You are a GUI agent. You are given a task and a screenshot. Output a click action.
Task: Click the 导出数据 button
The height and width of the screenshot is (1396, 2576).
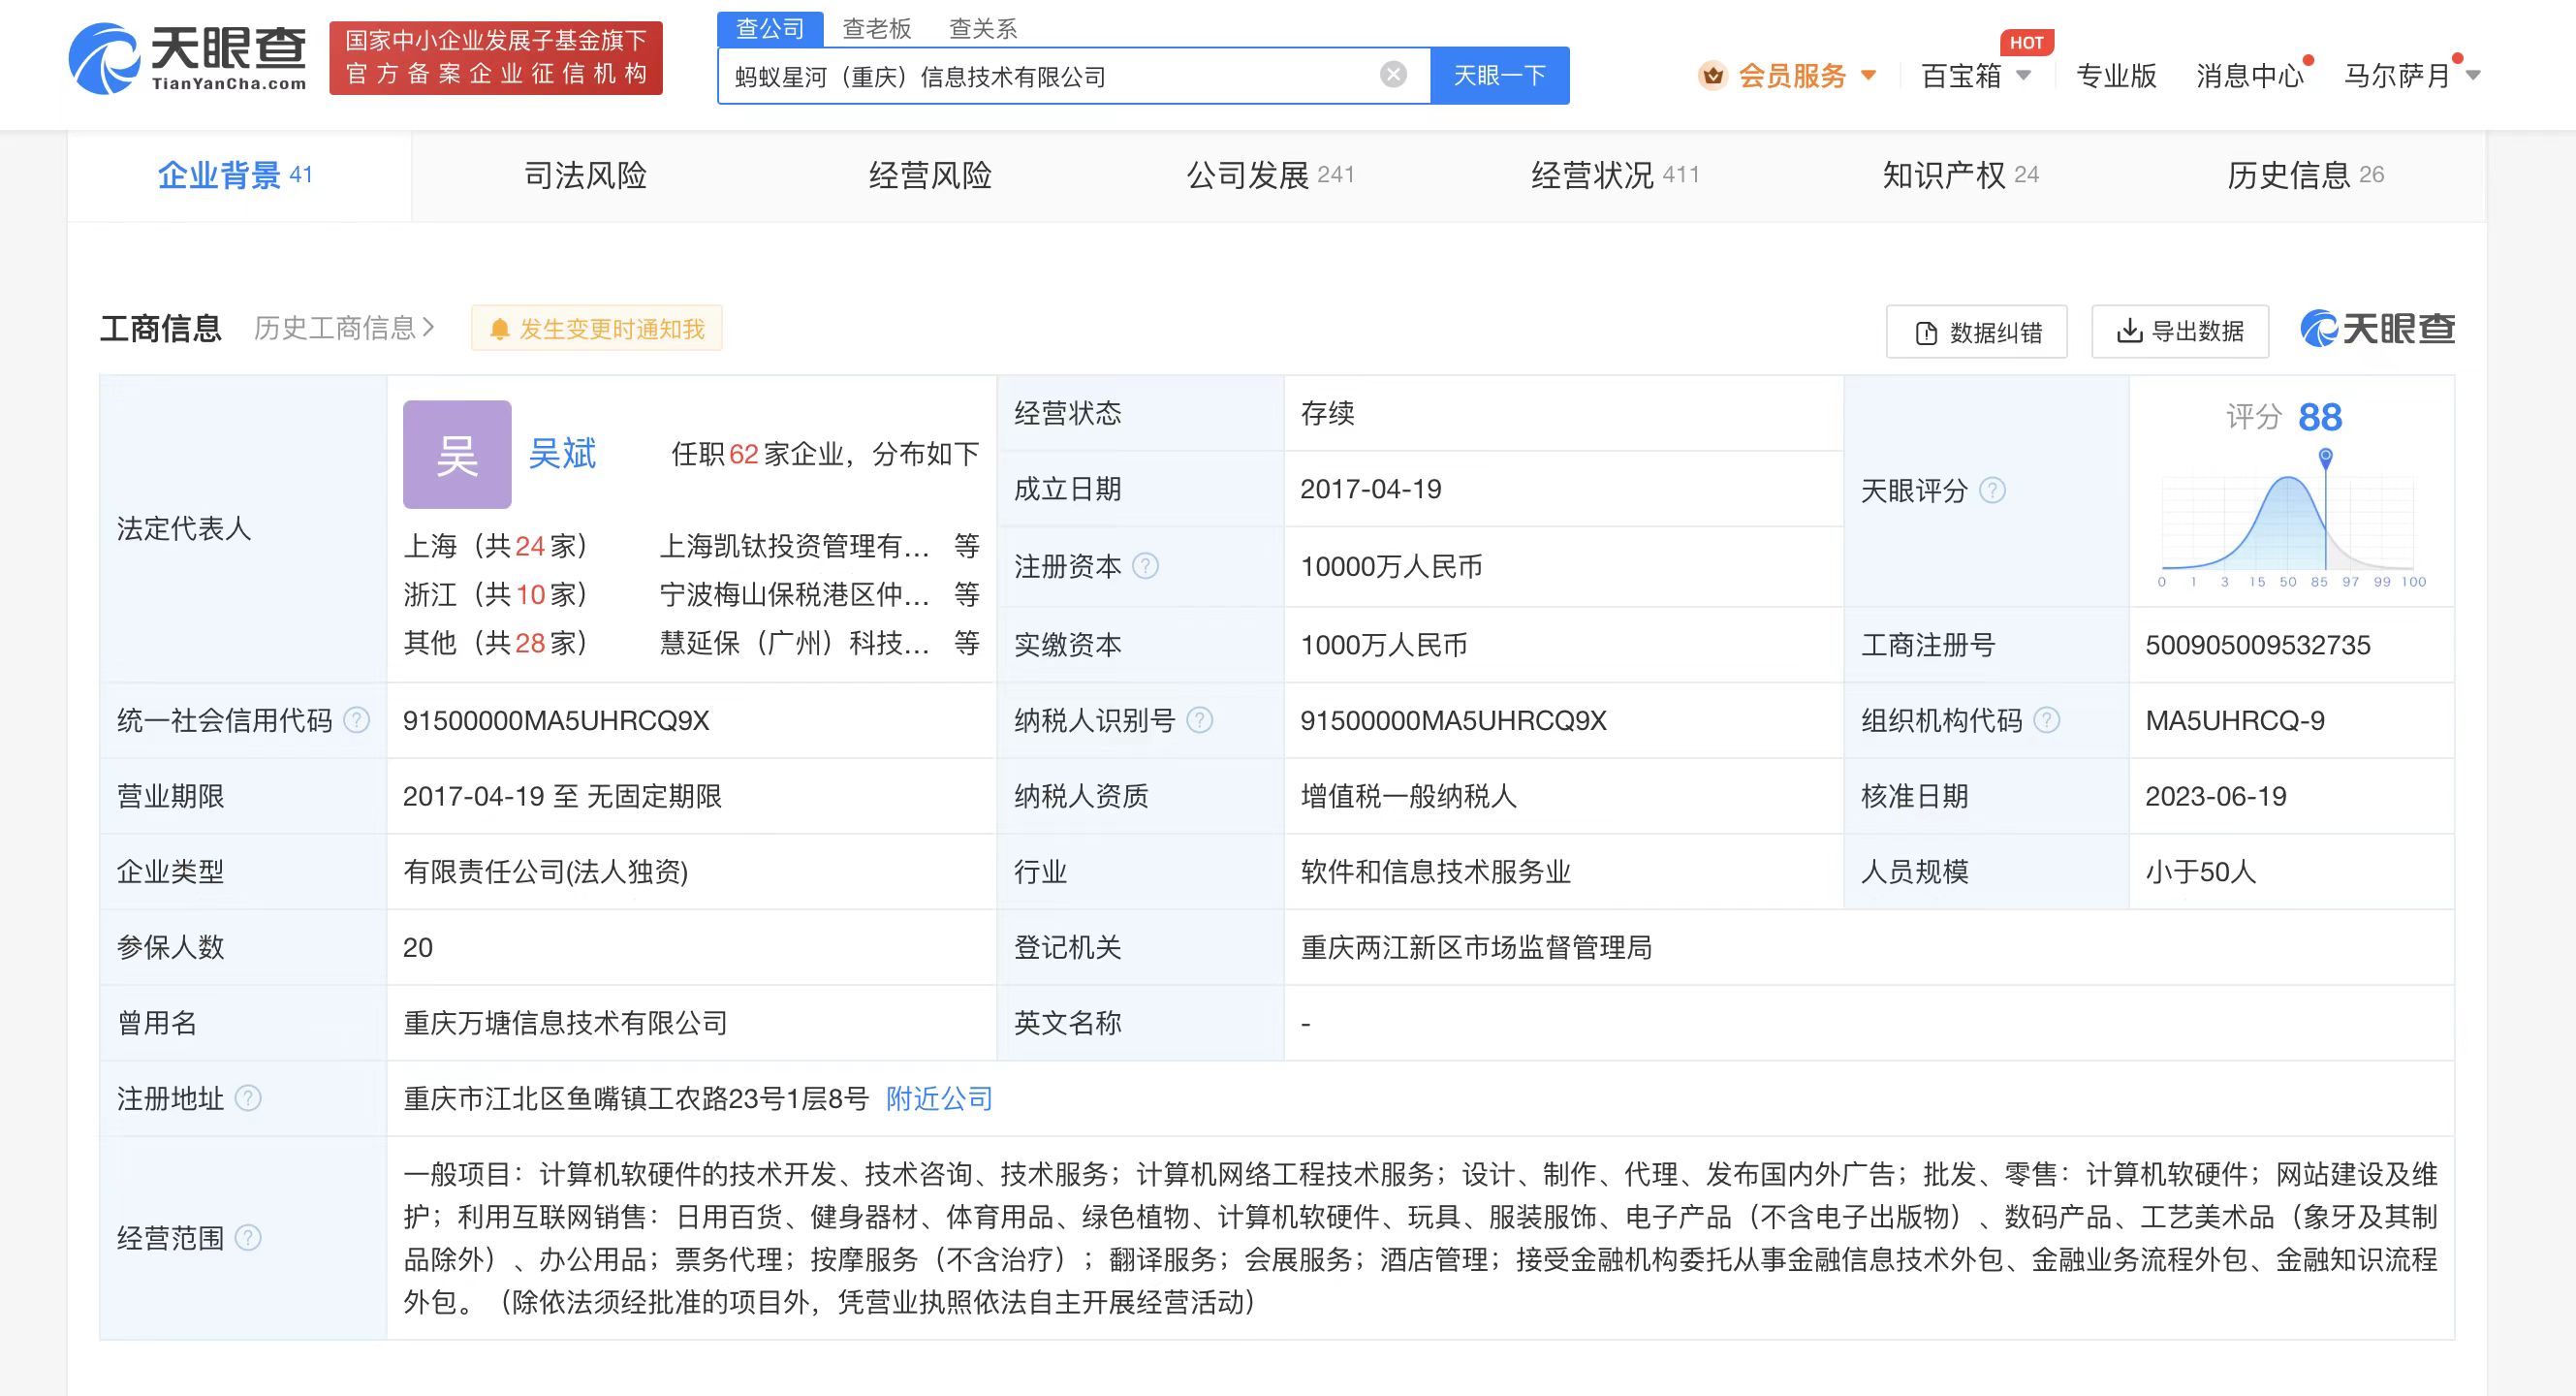click(2180, 331)
